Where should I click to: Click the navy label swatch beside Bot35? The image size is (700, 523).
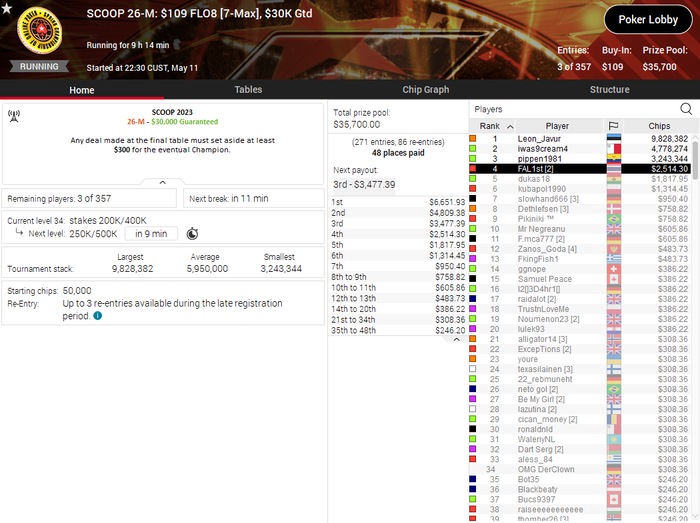(472, 479)
